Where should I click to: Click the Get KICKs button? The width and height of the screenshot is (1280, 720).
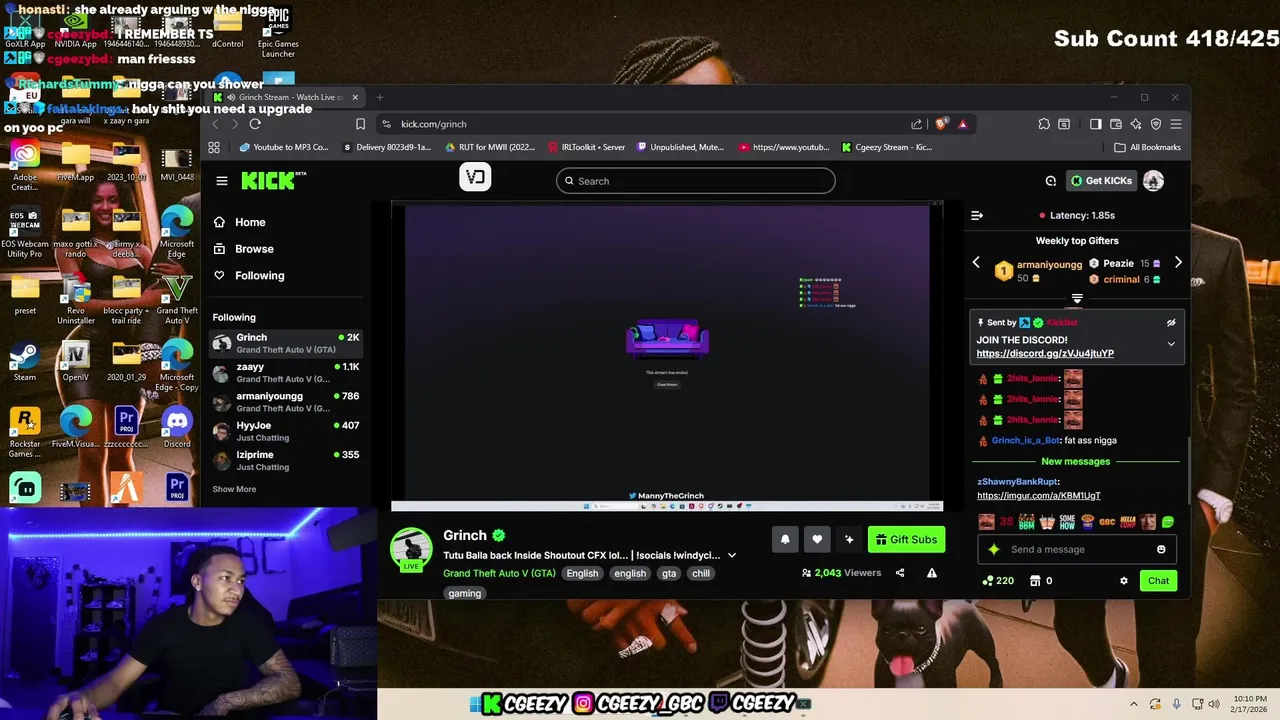[x=1101, y=181]
